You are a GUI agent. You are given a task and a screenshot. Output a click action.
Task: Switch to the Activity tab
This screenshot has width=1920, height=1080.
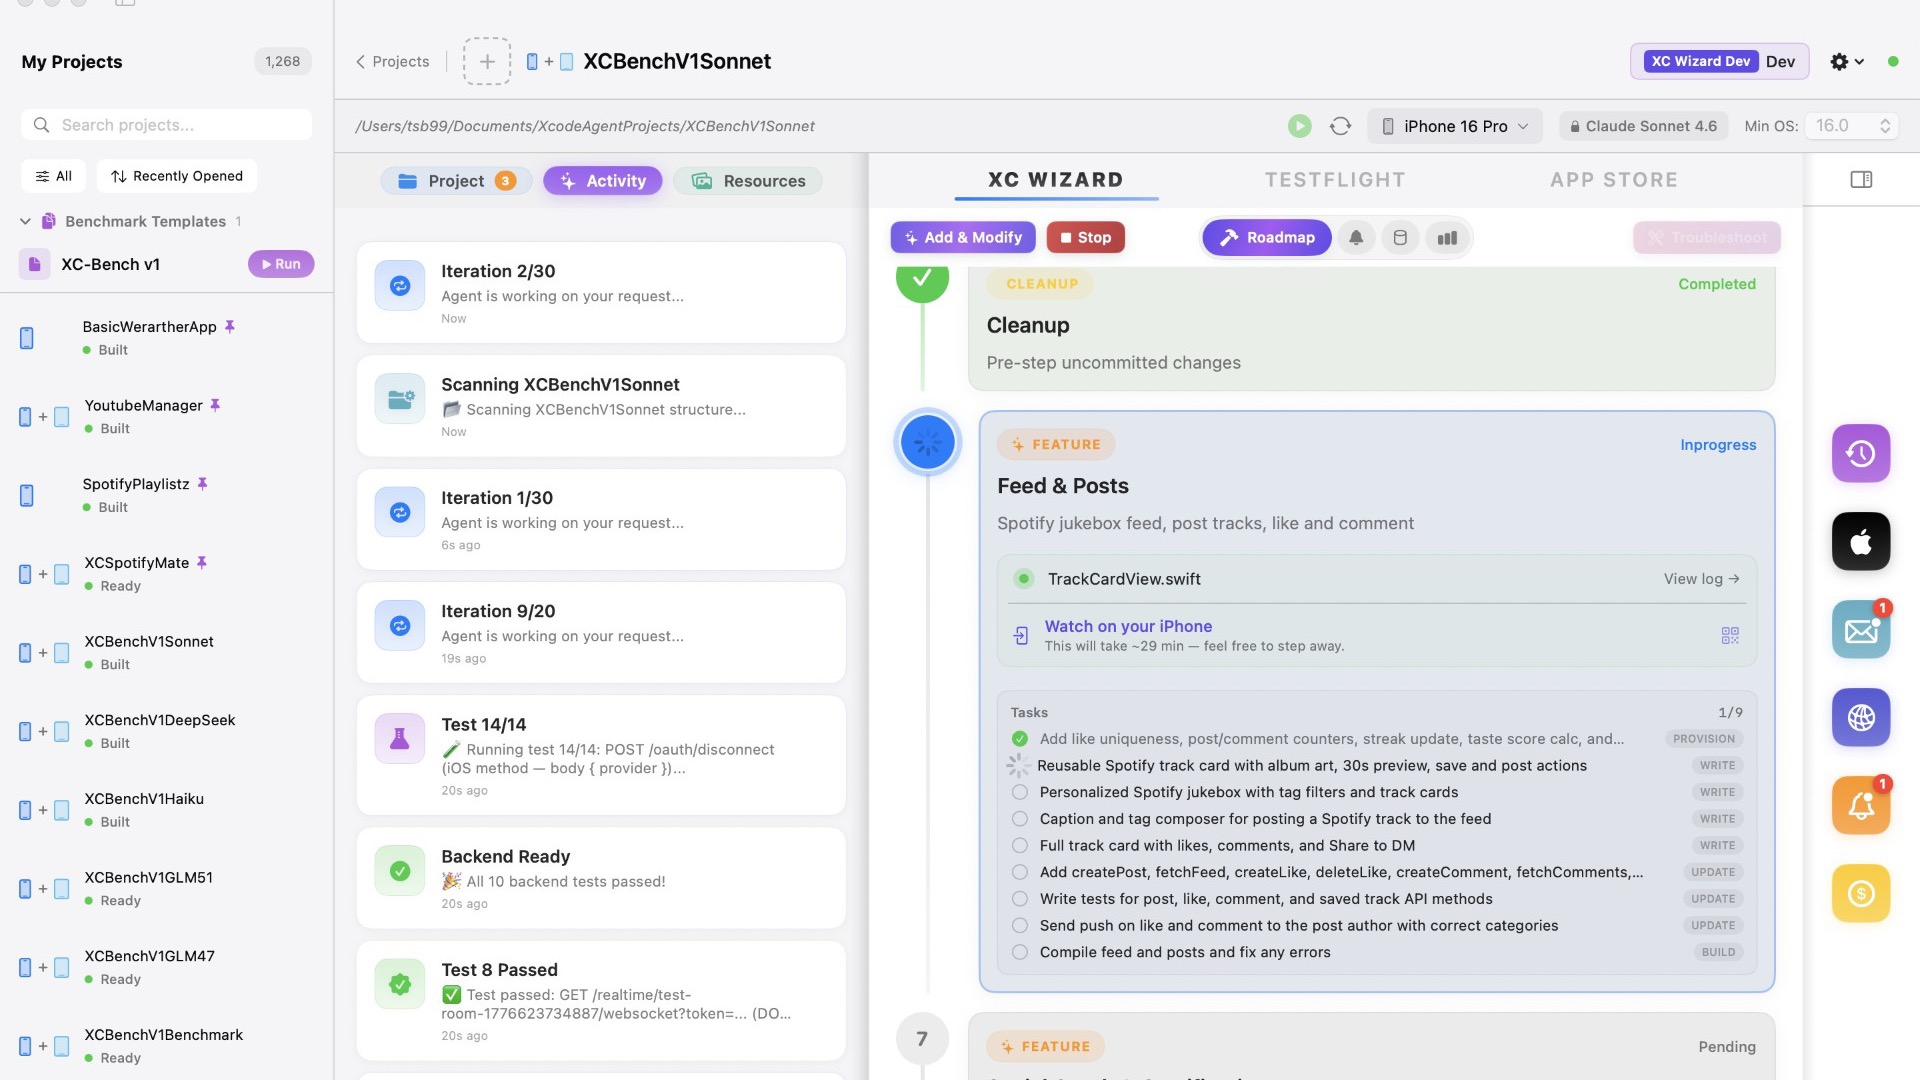(603, 181)
